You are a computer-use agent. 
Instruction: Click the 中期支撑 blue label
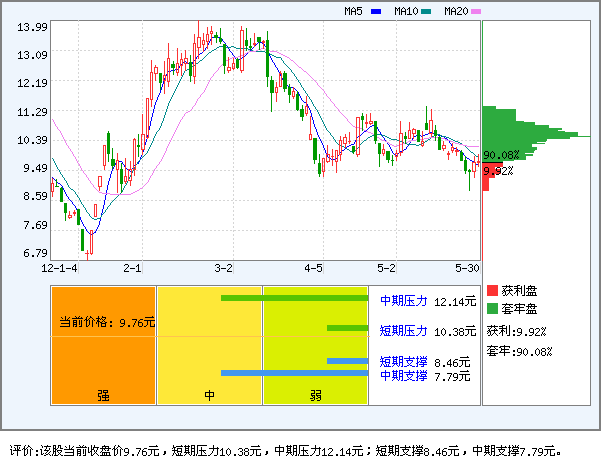pos(404,376)
